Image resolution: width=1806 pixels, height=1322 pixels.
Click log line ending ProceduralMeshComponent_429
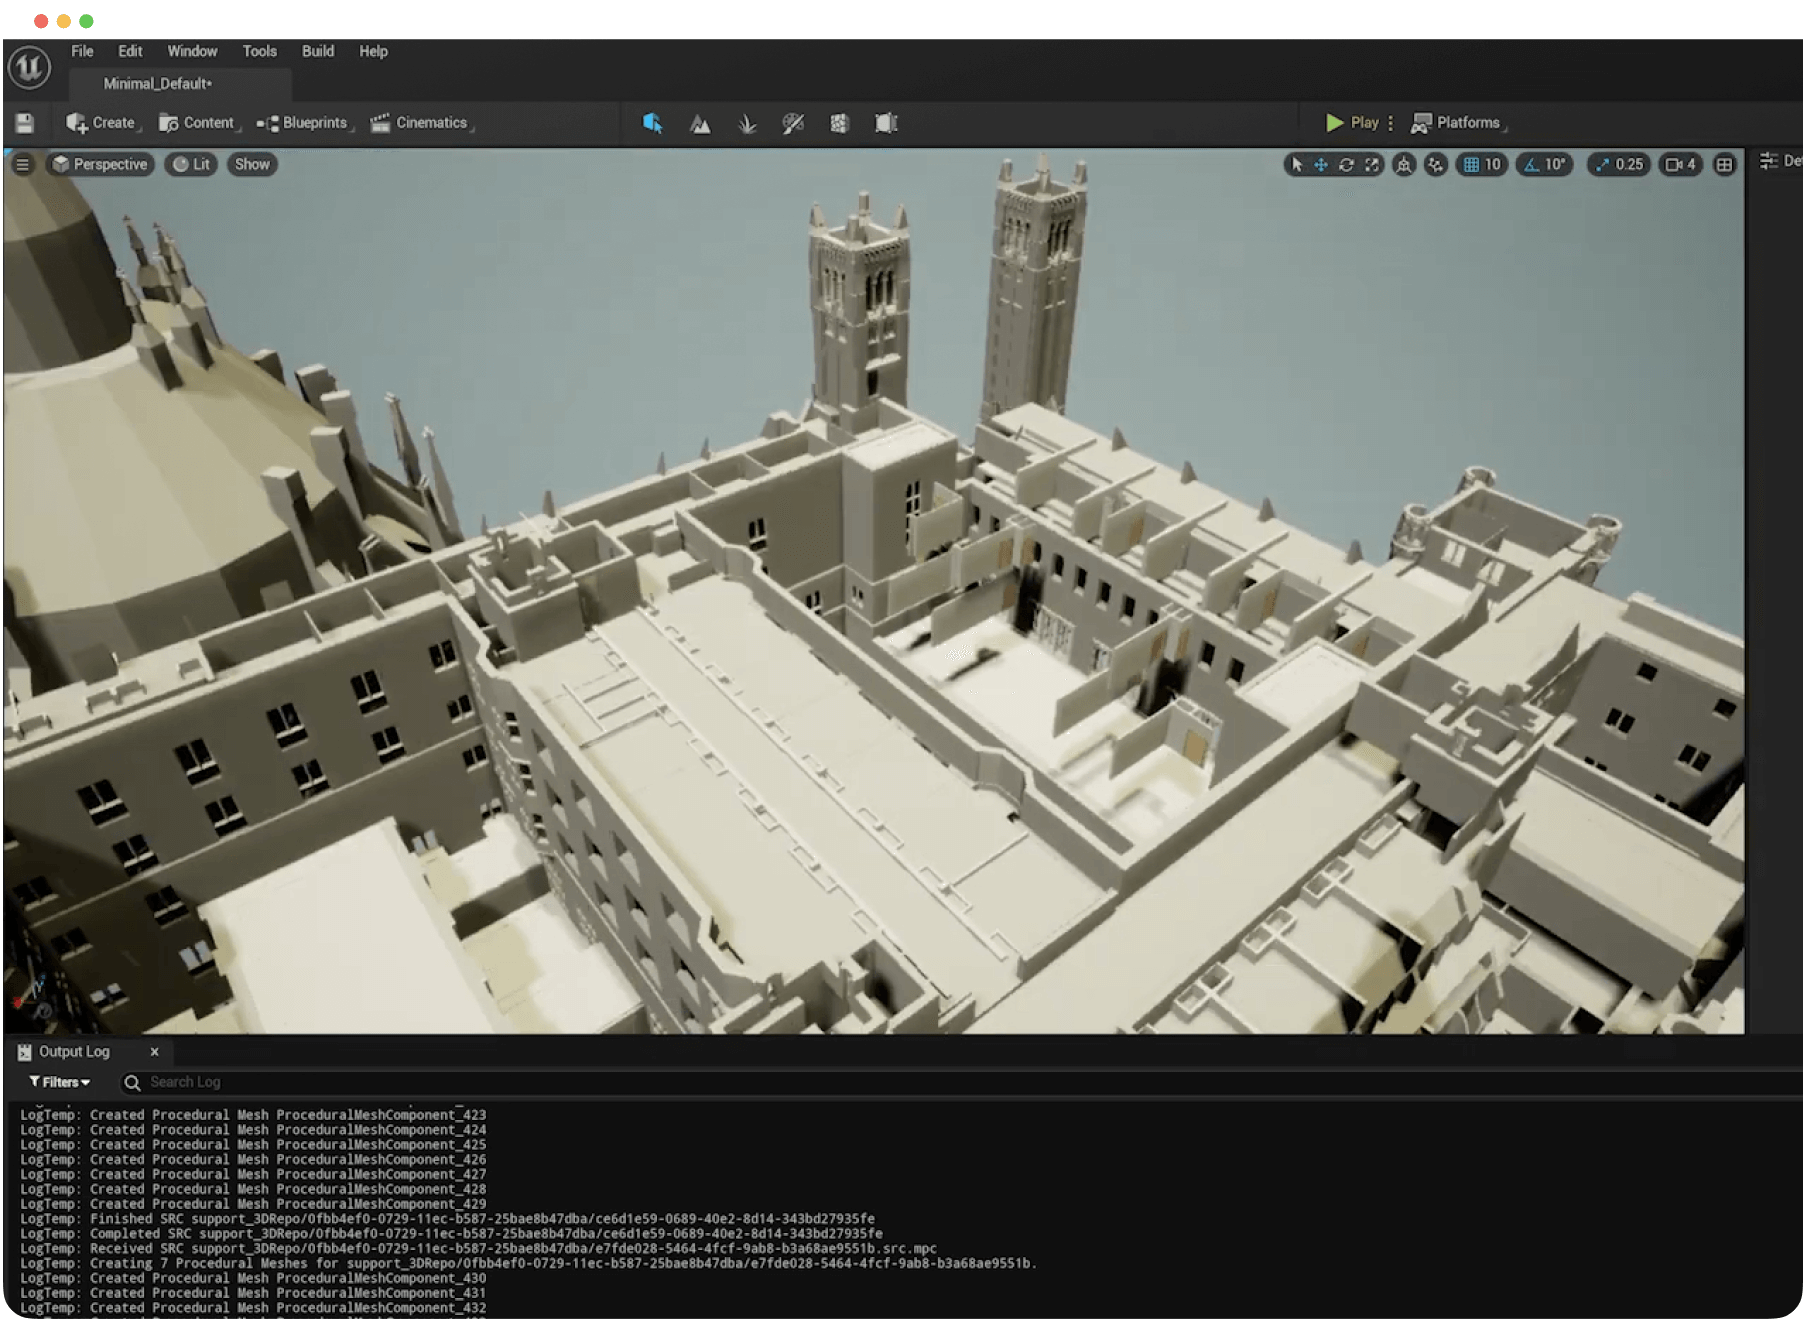pos(253,1204)
